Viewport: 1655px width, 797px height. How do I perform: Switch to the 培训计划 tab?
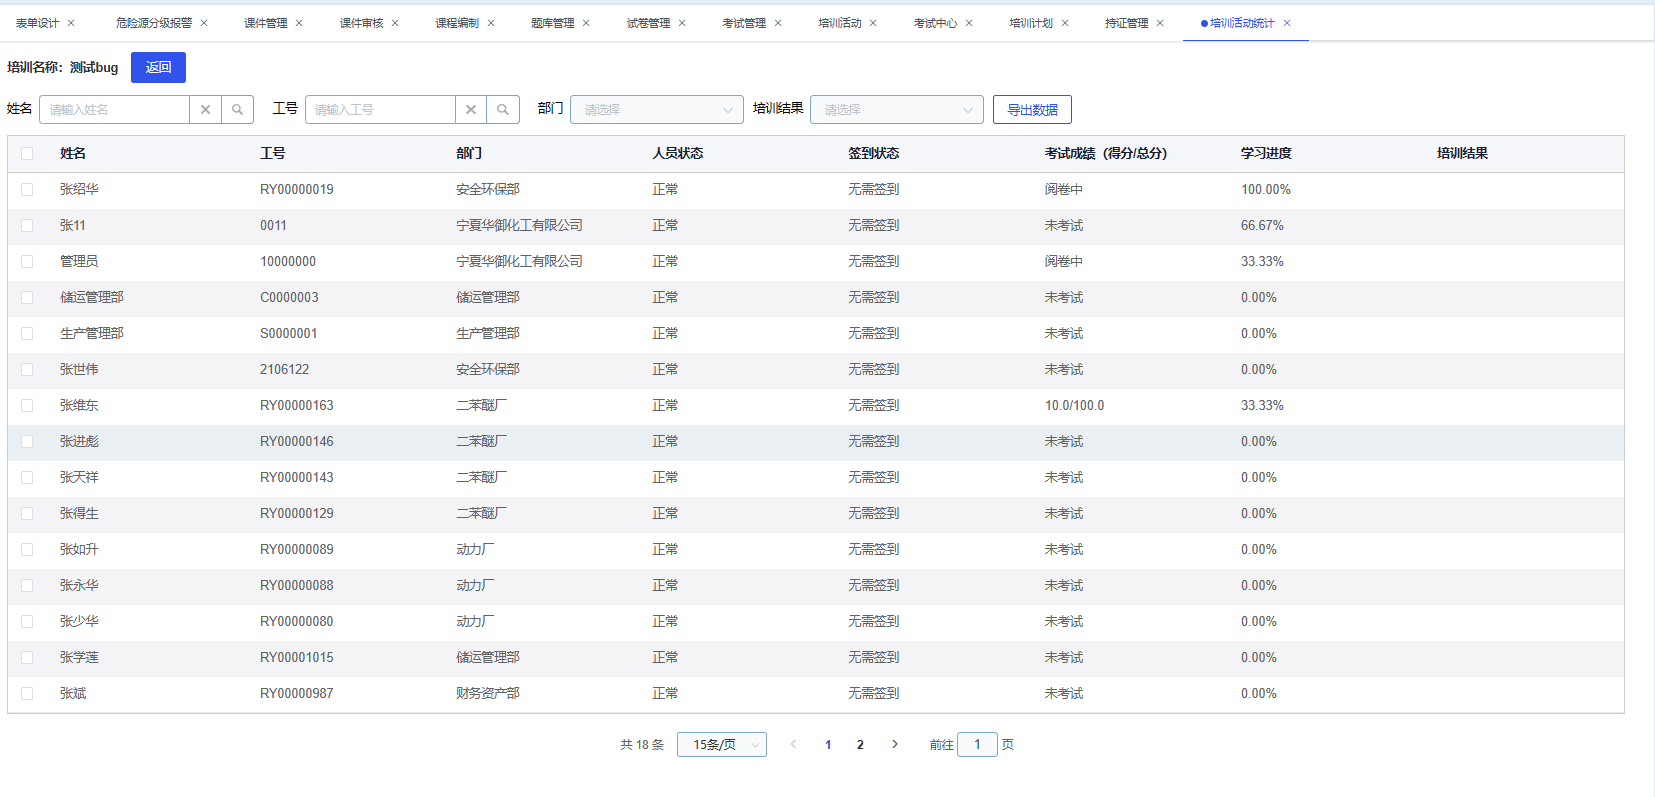[x=1031, y=23]
